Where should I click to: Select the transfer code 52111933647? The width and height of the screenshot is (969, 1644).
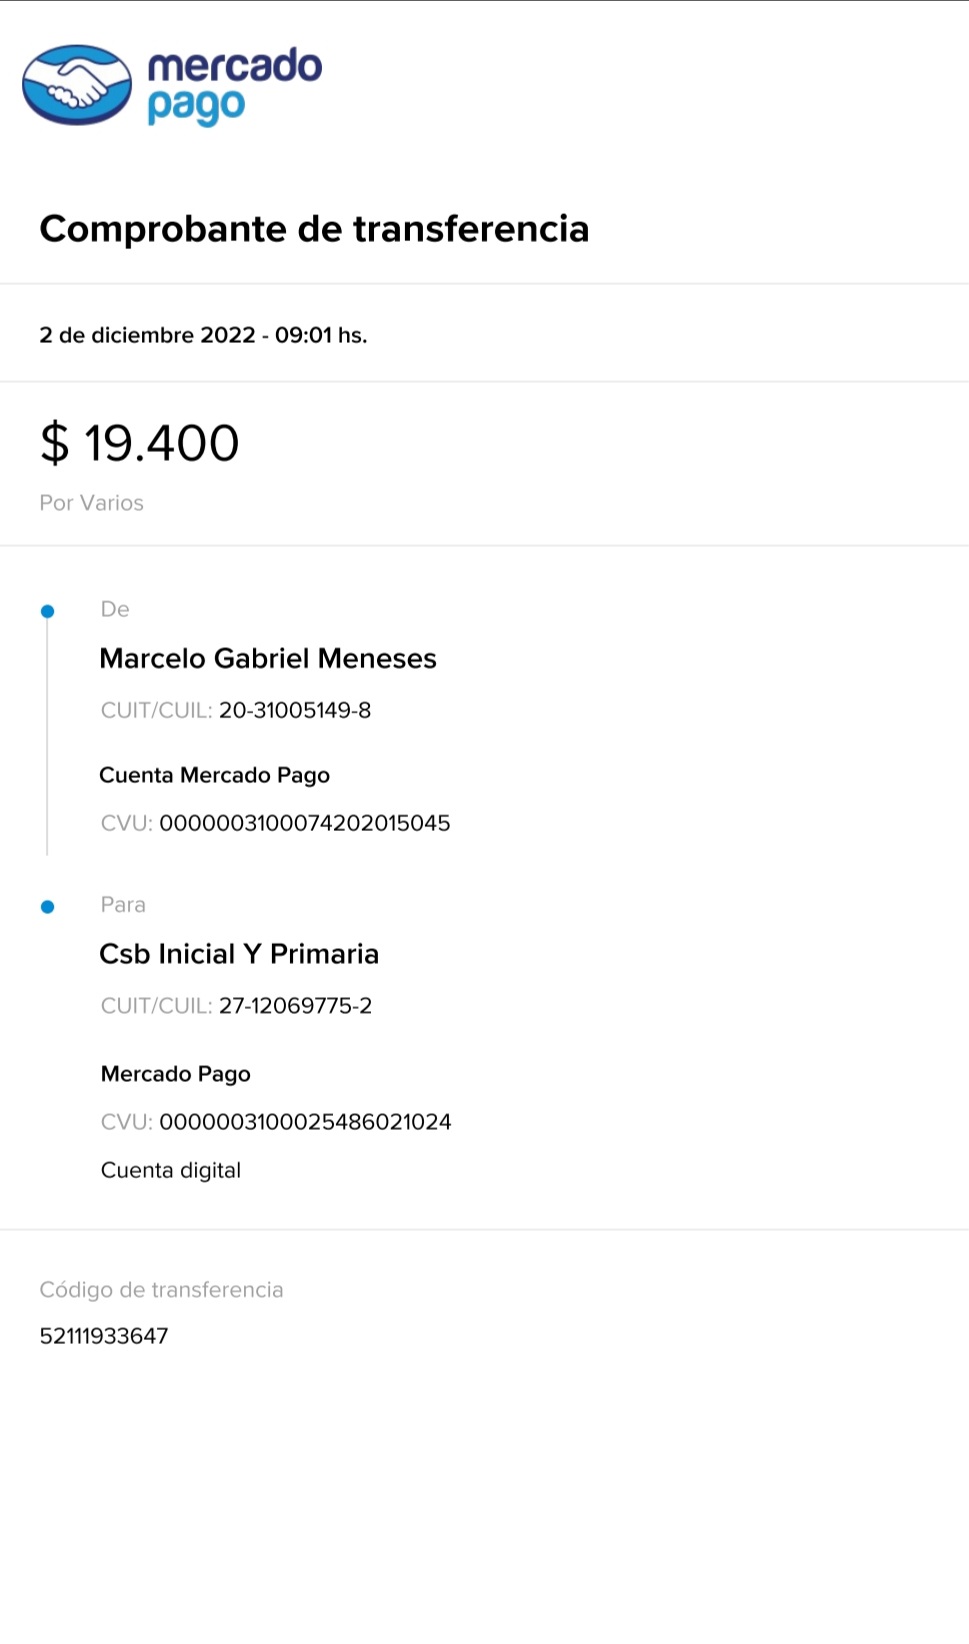(104, 1336)
